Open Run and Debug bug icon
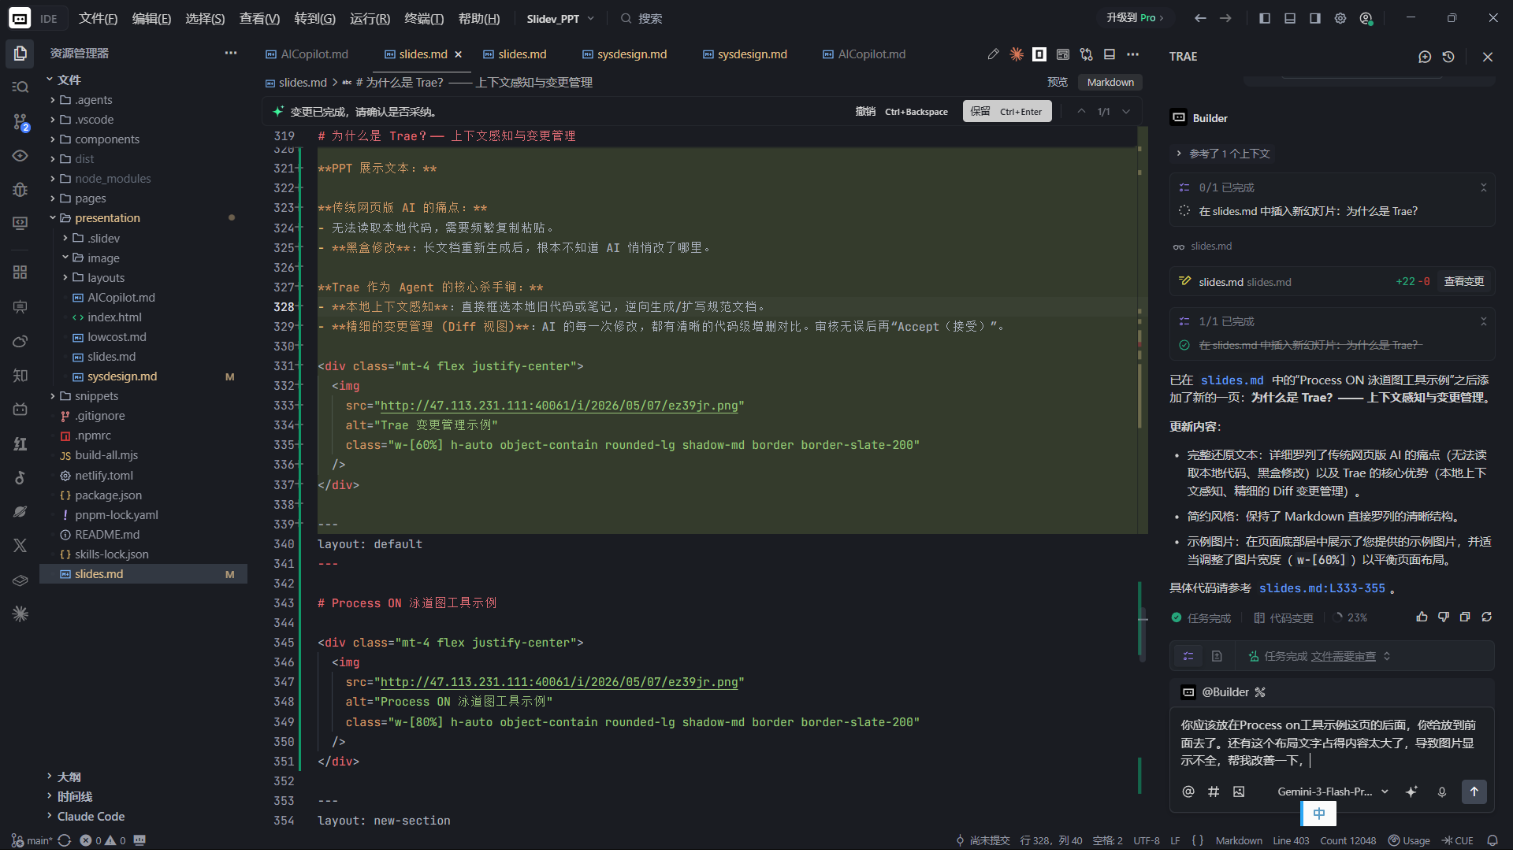The width and height of the screenshot is (1513, 850). 20,189
